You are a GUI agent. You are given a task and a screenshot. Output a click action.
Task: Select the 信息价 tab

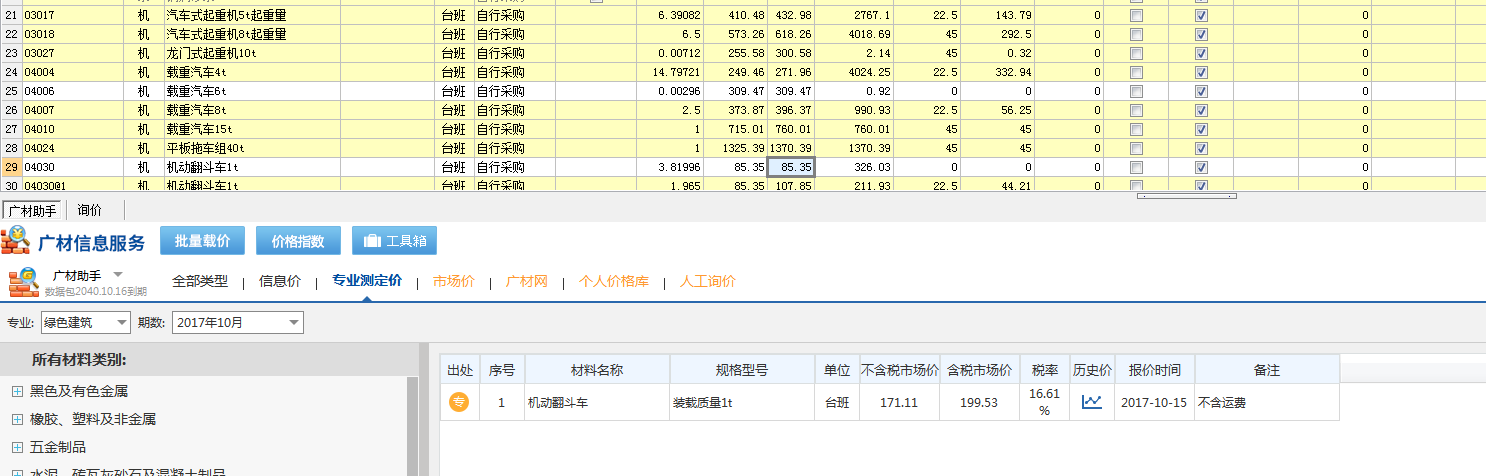pyautogui.click(x=280, y=281)
